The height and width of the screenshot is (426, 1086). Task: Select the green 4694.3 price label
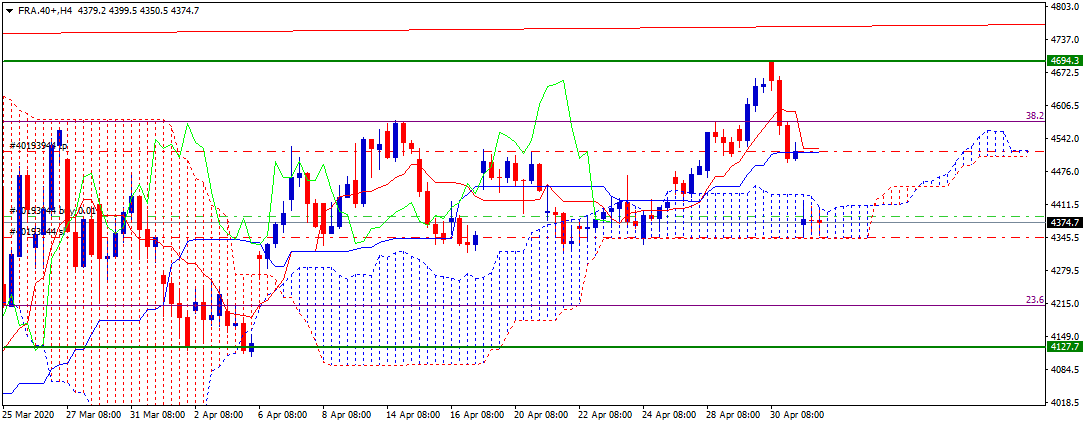click(1063, 61)
